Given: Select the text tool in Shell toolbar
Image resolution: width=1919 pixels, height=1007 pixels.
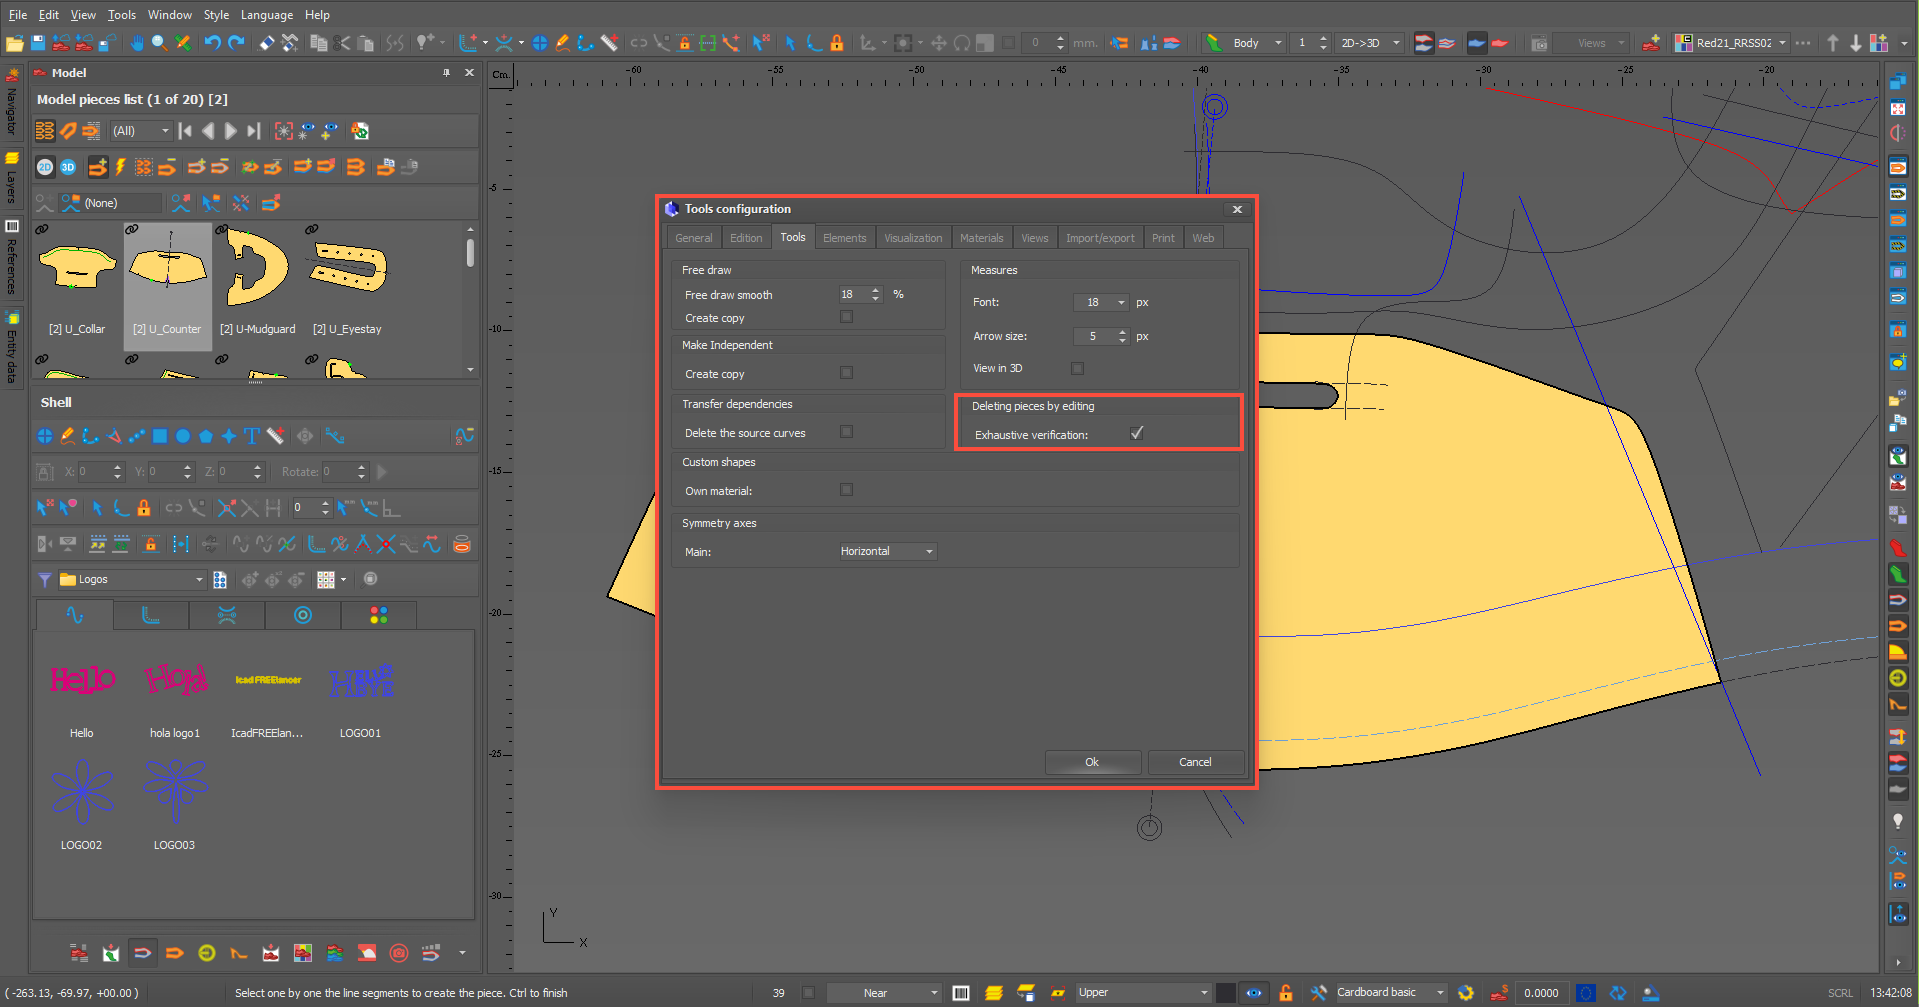Looking at the screenshot, I should pos(251,436).
